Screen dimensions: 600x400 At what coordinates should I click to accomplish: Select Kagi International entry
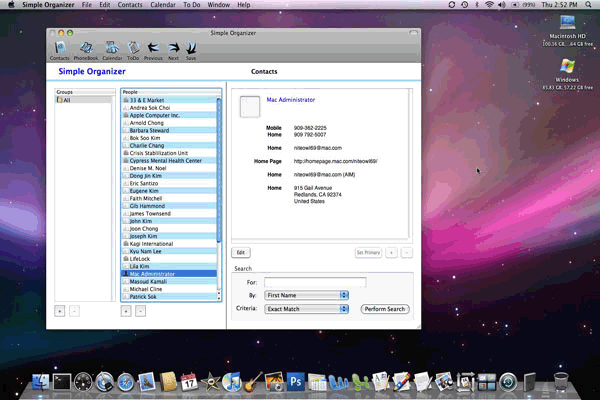tap(169, 244)
